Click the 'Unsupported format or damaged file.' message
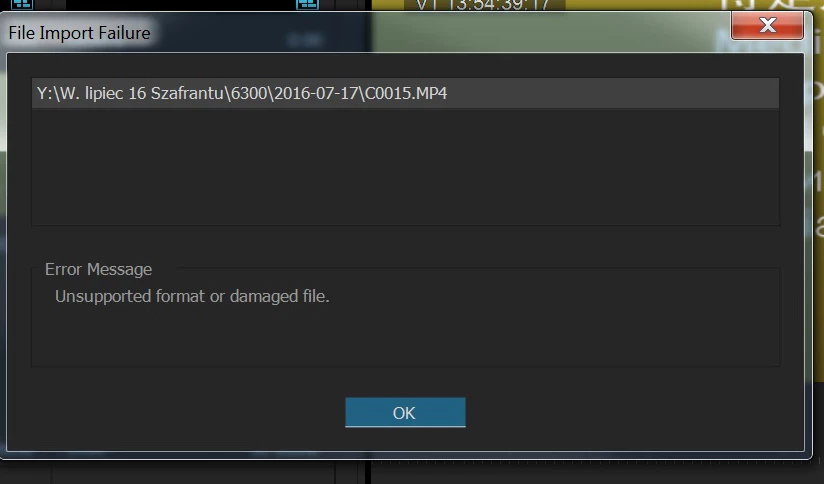The width and height of the screenshot is (824, 484). click(x=192, y=296)
